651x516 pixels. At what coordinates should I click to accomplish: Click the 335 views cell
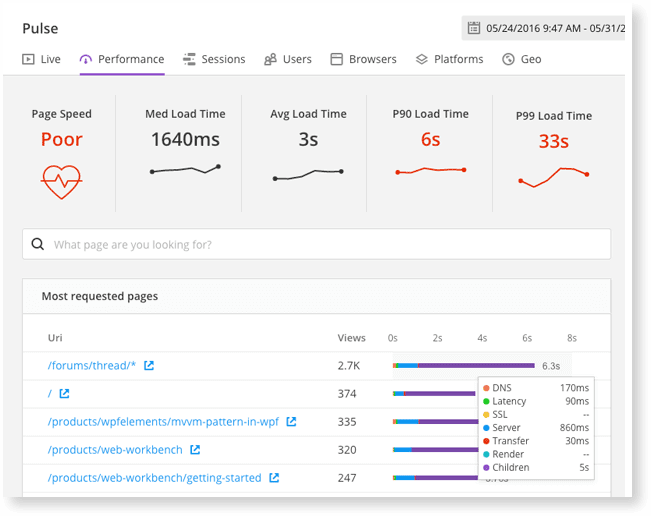[x=347, y=422]
